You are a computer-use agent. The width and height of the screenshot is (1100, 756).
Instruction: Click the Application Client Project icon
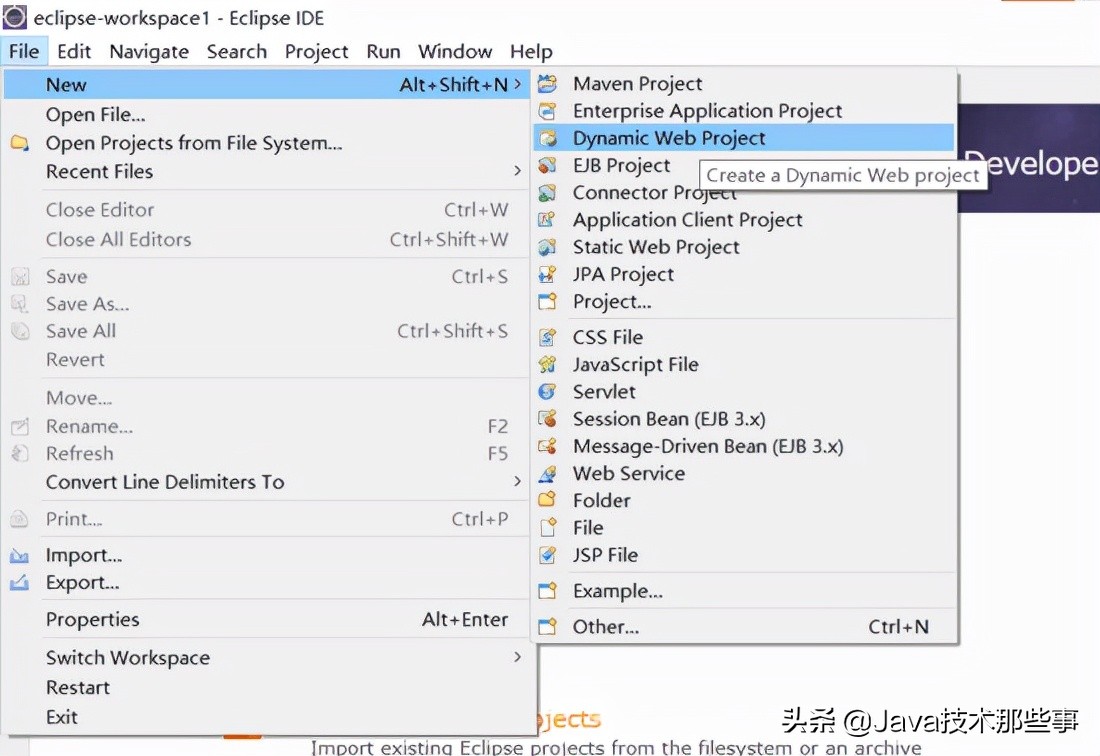(547, 220)
